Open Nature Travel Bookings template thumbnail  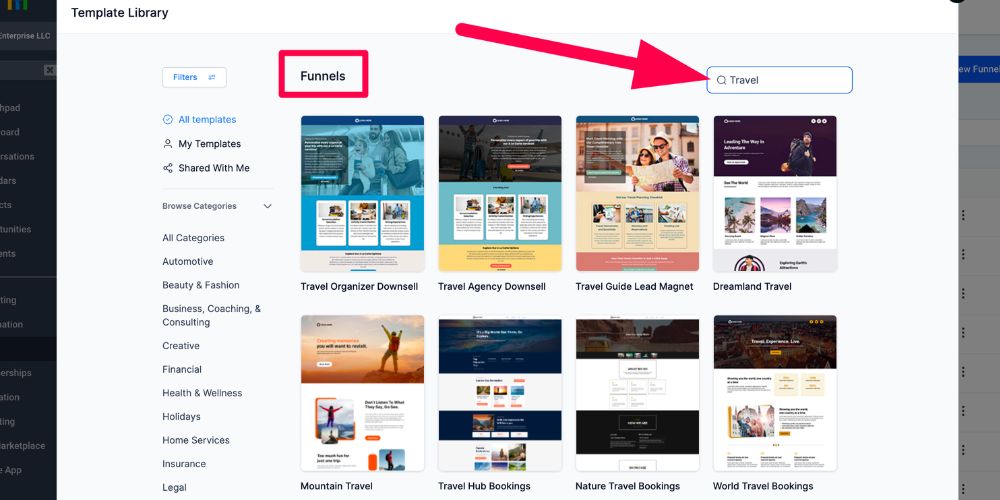point(637,393)
